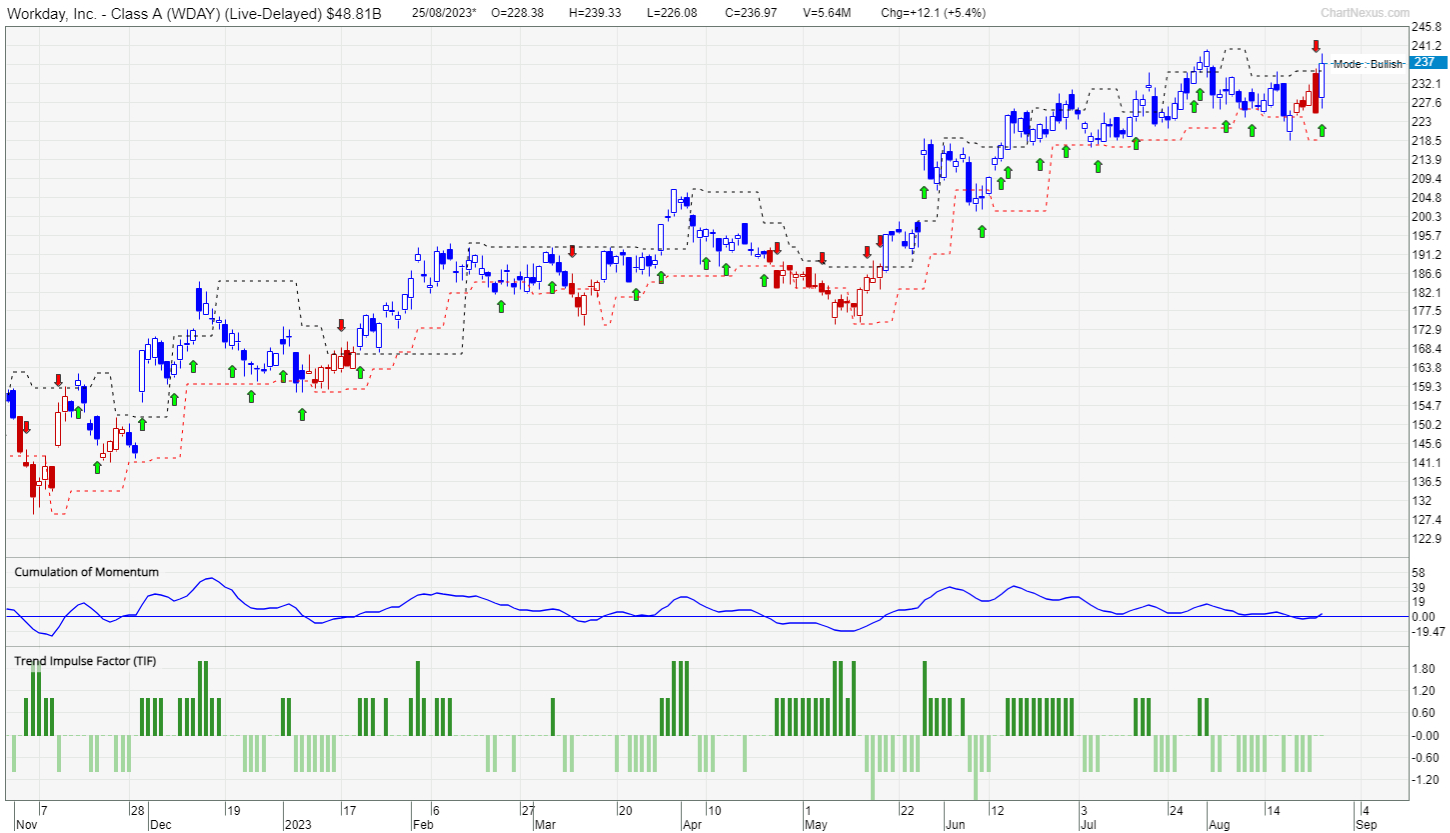Click the 218.5 price axis label

tap(1425, 141)
